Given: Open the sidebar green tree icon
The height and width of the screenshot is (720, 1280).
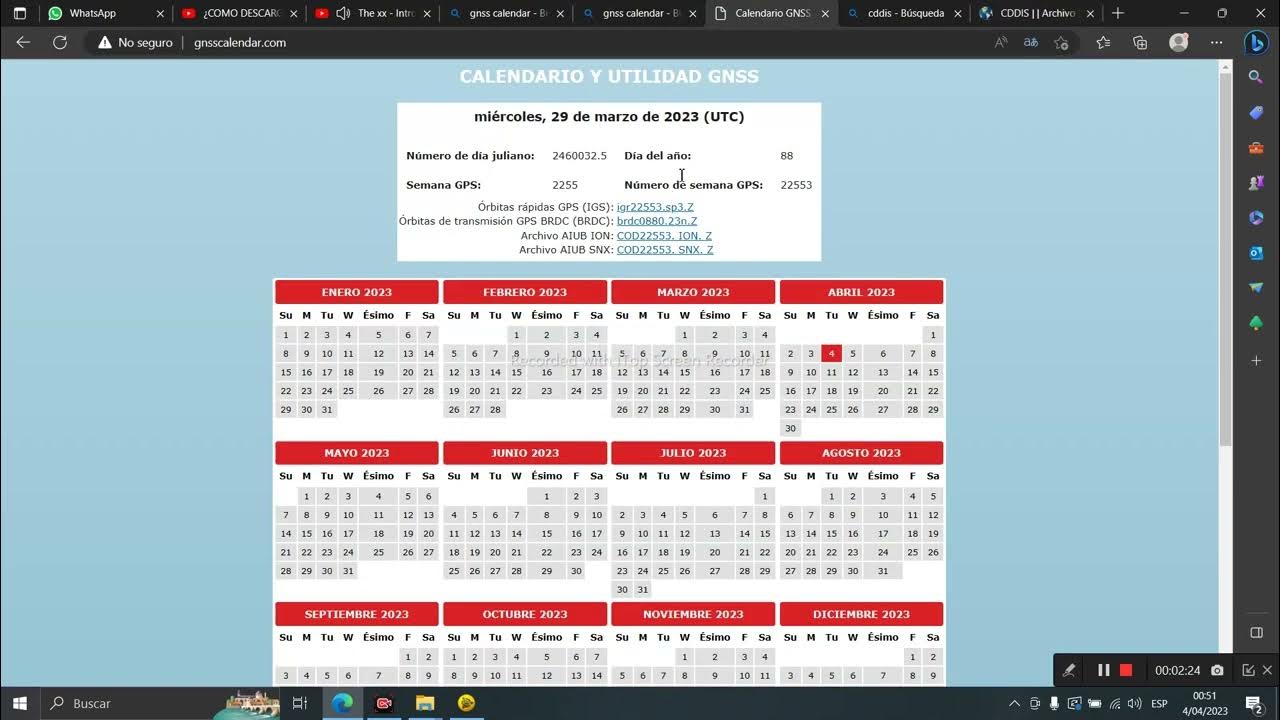Looking at the screenshot, I should coord(1256,323).
